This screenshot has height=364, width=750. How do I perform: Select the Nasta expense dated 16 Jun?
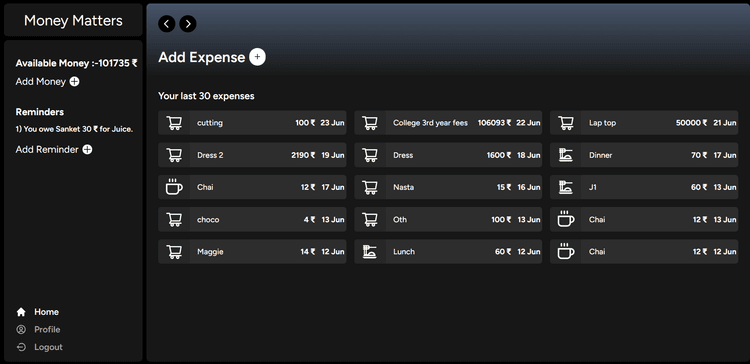click(448, 187)
